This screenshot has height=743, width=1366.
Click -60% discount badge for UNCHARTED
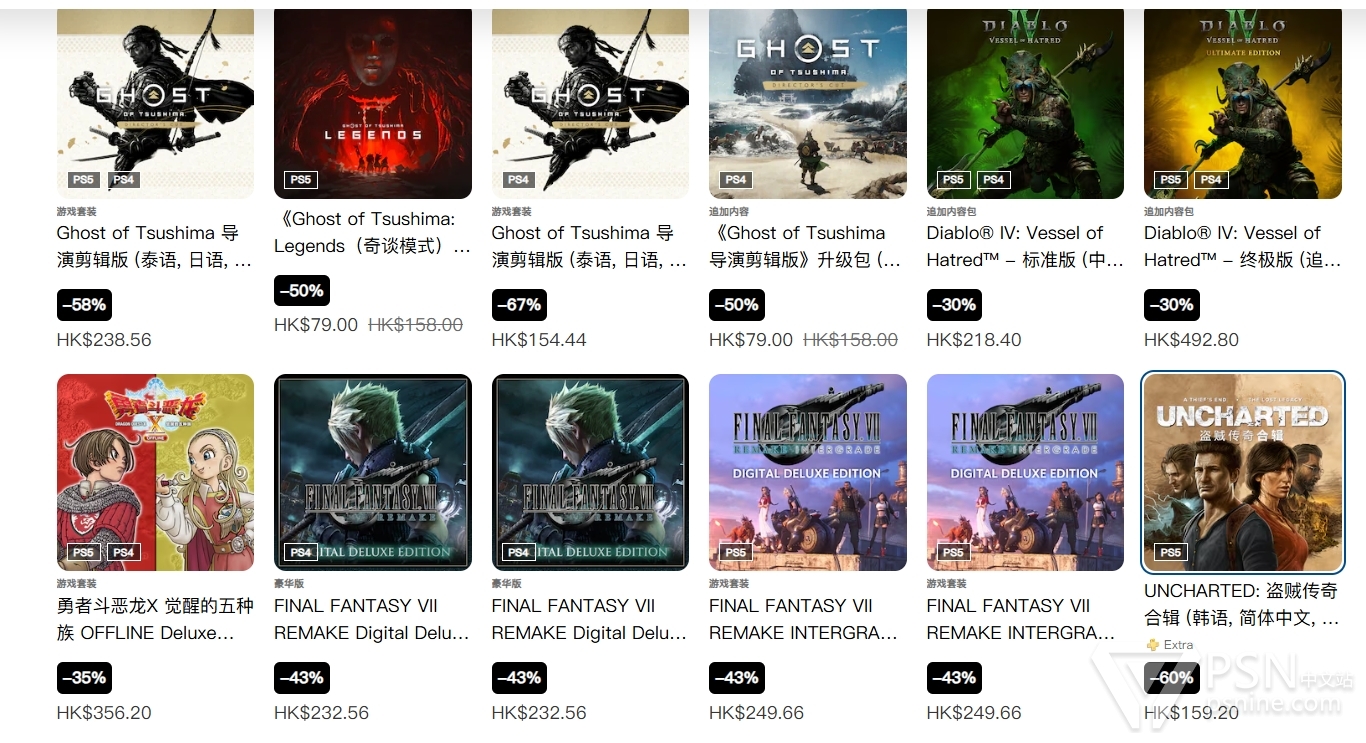[1172, 678]
